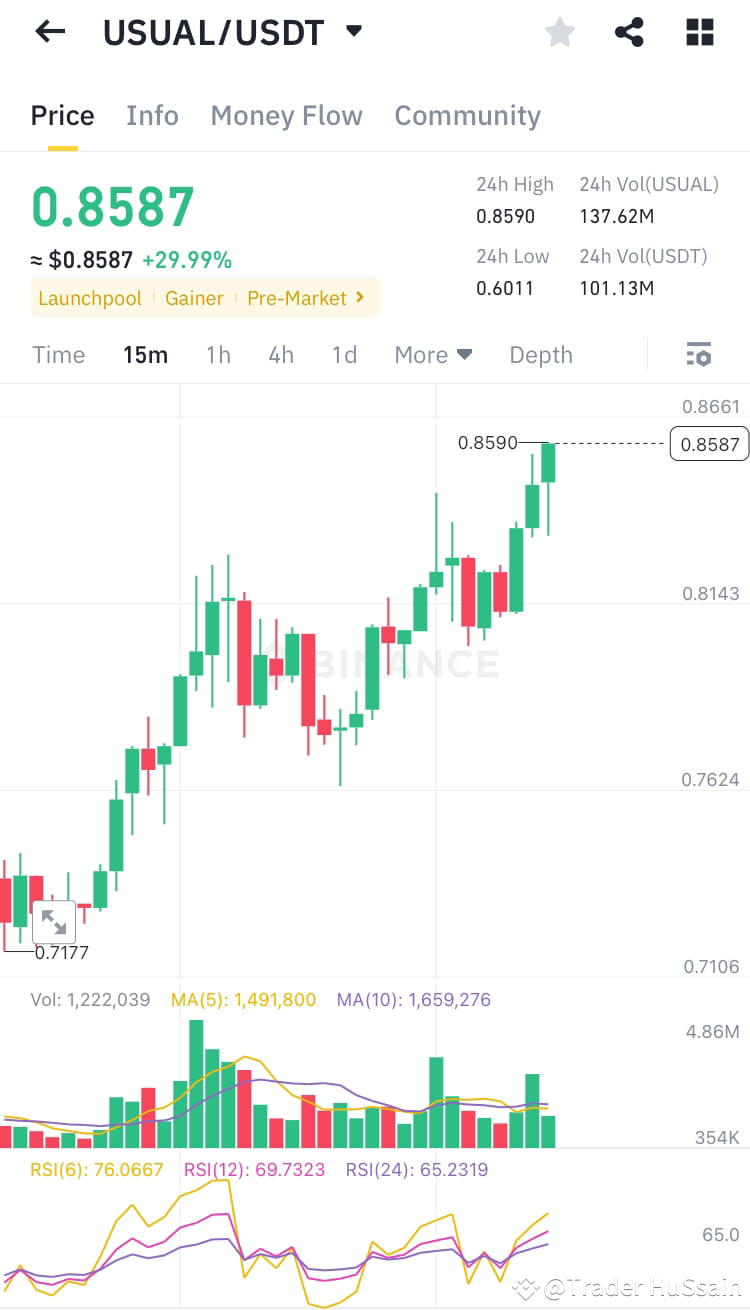Switch the chart to 1d interval
The image size is (750, 1310).
[x=344, y=354]
